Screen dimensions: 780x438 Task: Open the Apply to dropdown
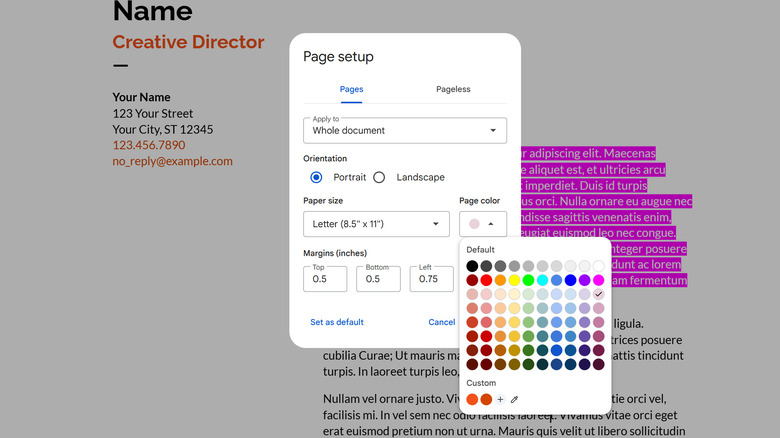tap(404, 130)
